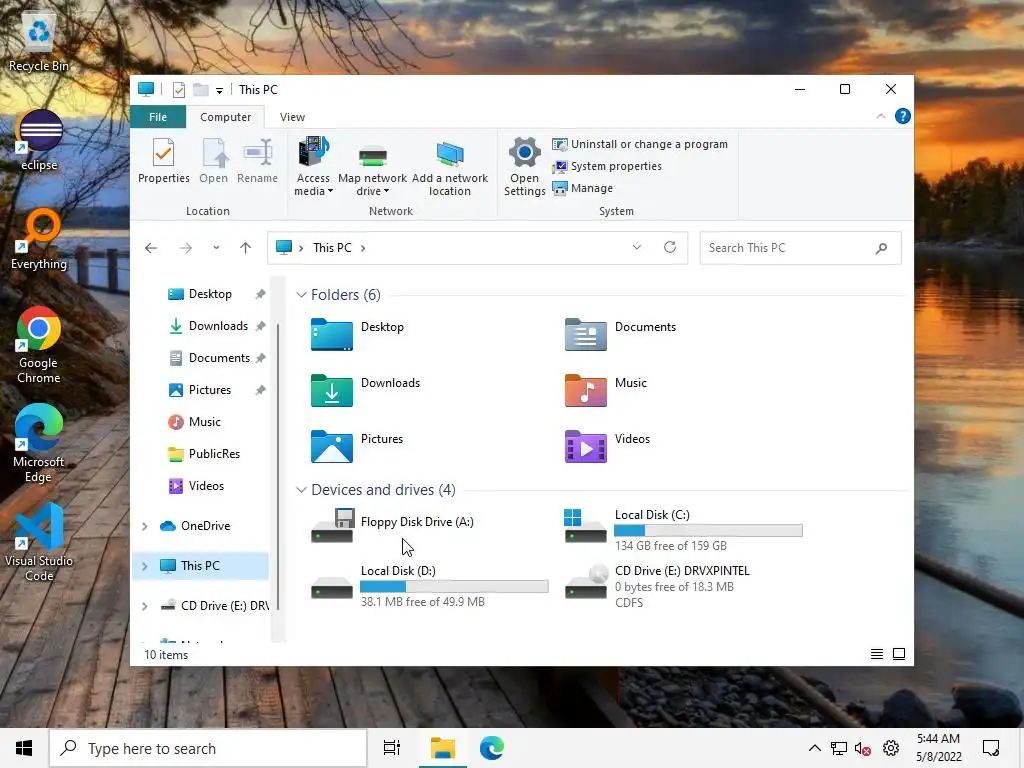Open the Windows Start menu
The width and height of the screenshot is (1024, 768).
click(x=24, y=748)
